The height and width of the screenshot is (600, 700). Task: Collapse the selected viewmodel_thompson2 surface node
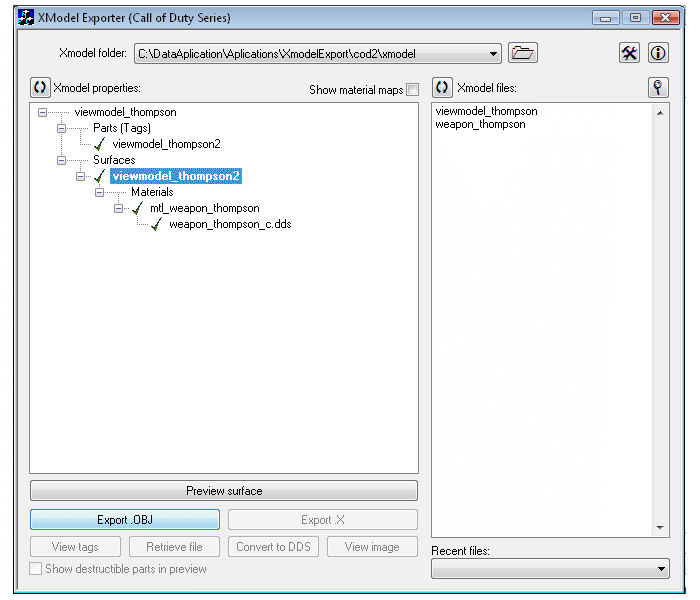80,176
